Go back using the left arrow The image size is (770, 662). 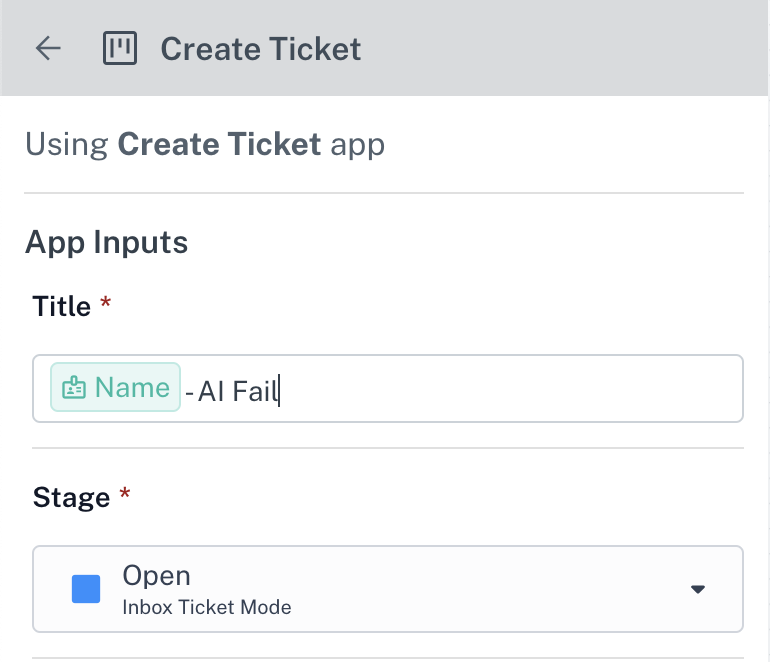(x=48, y=48)
